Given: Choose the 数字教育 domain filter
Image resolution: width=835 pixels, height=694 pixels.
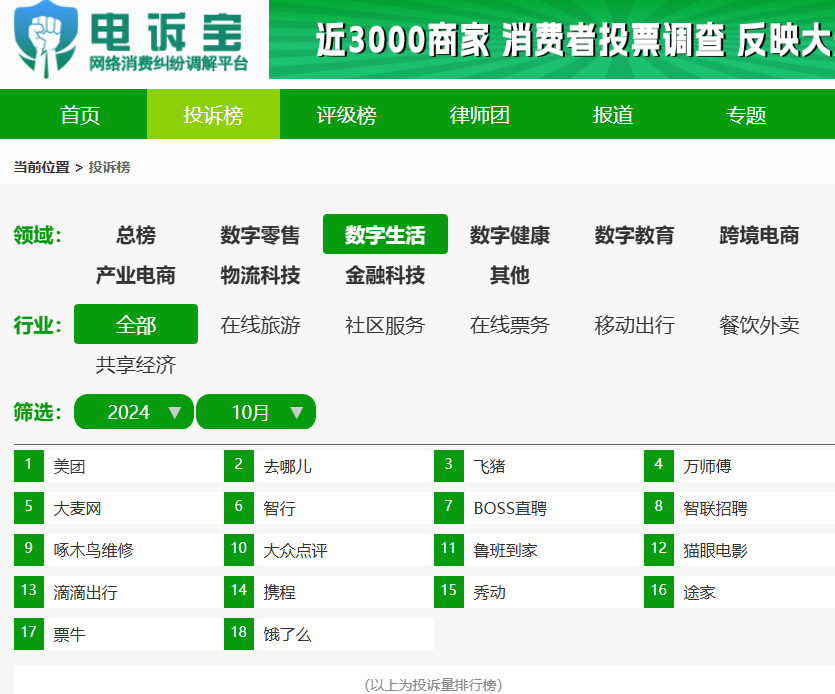Looking at the screenshot, I should (634, 235).
